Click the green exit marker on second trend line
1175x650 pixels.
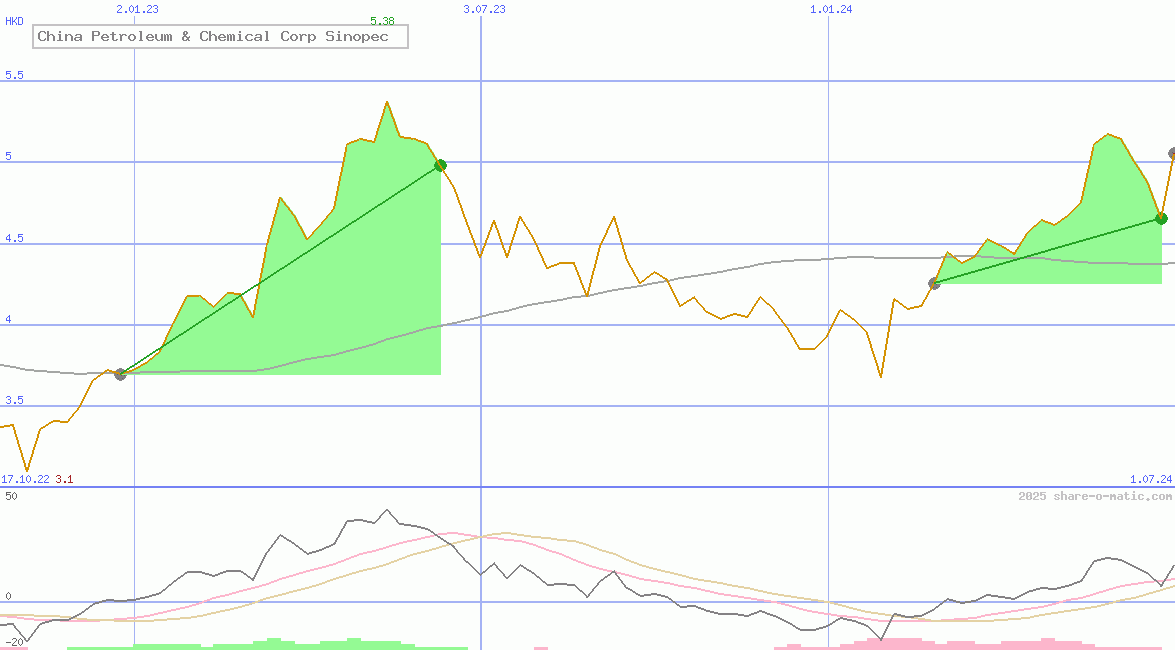[1161, 218]
